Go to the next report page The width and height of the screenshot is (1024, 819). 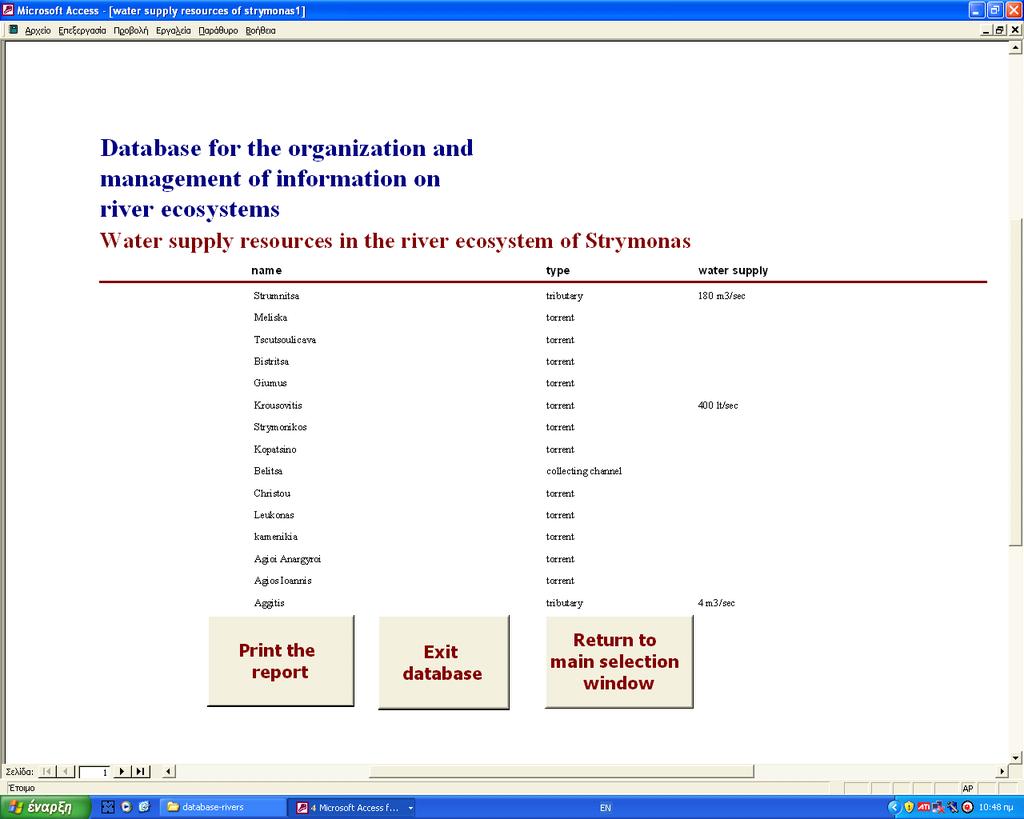pos(122,771)
